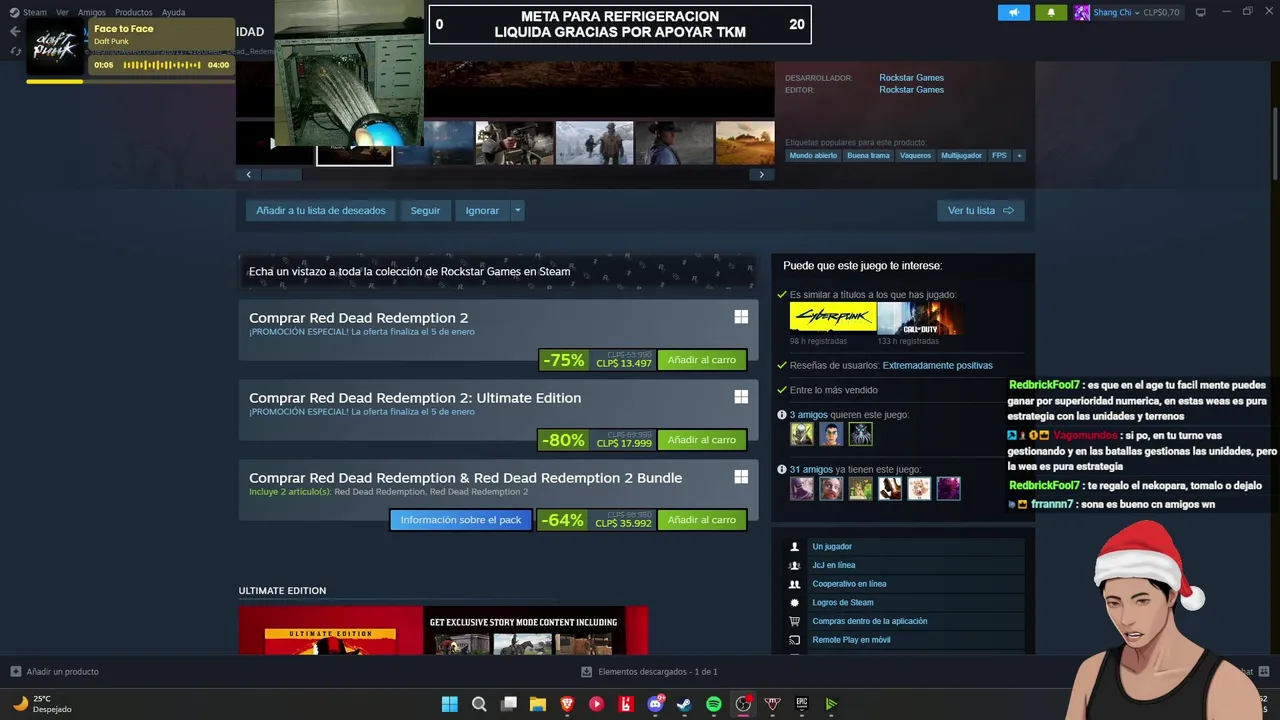Screen dimensions: 1280x720
Task: Open Task View on the taskbar
Action: (508, 704)
